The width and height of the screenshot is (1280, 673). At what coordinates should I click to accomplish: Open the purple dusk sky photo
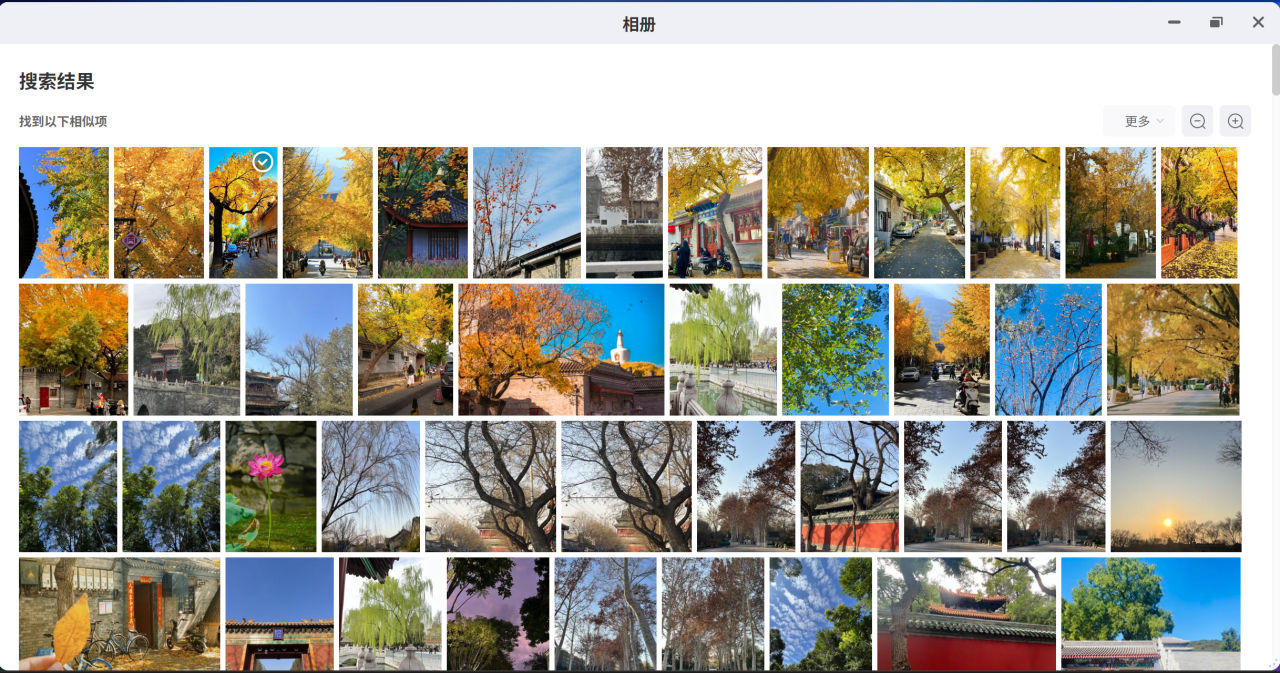click(x=498, y=613)
